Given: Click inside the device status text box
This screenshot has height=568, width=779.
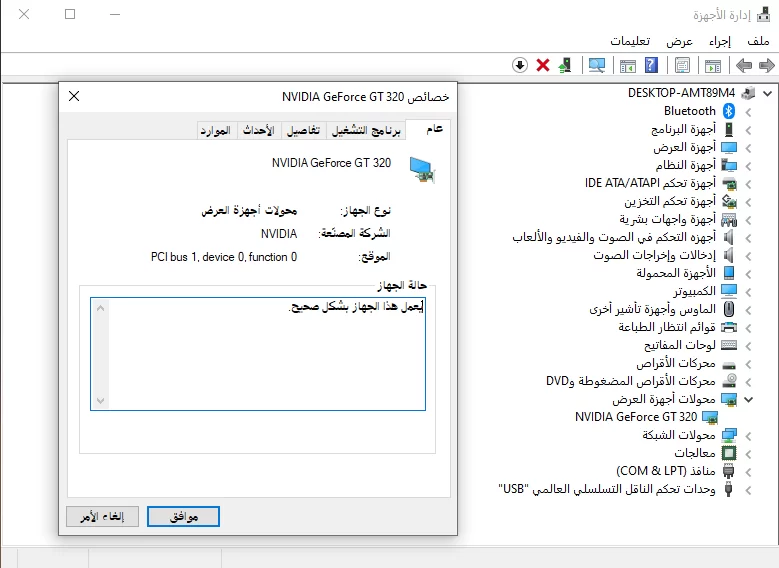Looking at the screenshot, I should (x=258, y=354).
